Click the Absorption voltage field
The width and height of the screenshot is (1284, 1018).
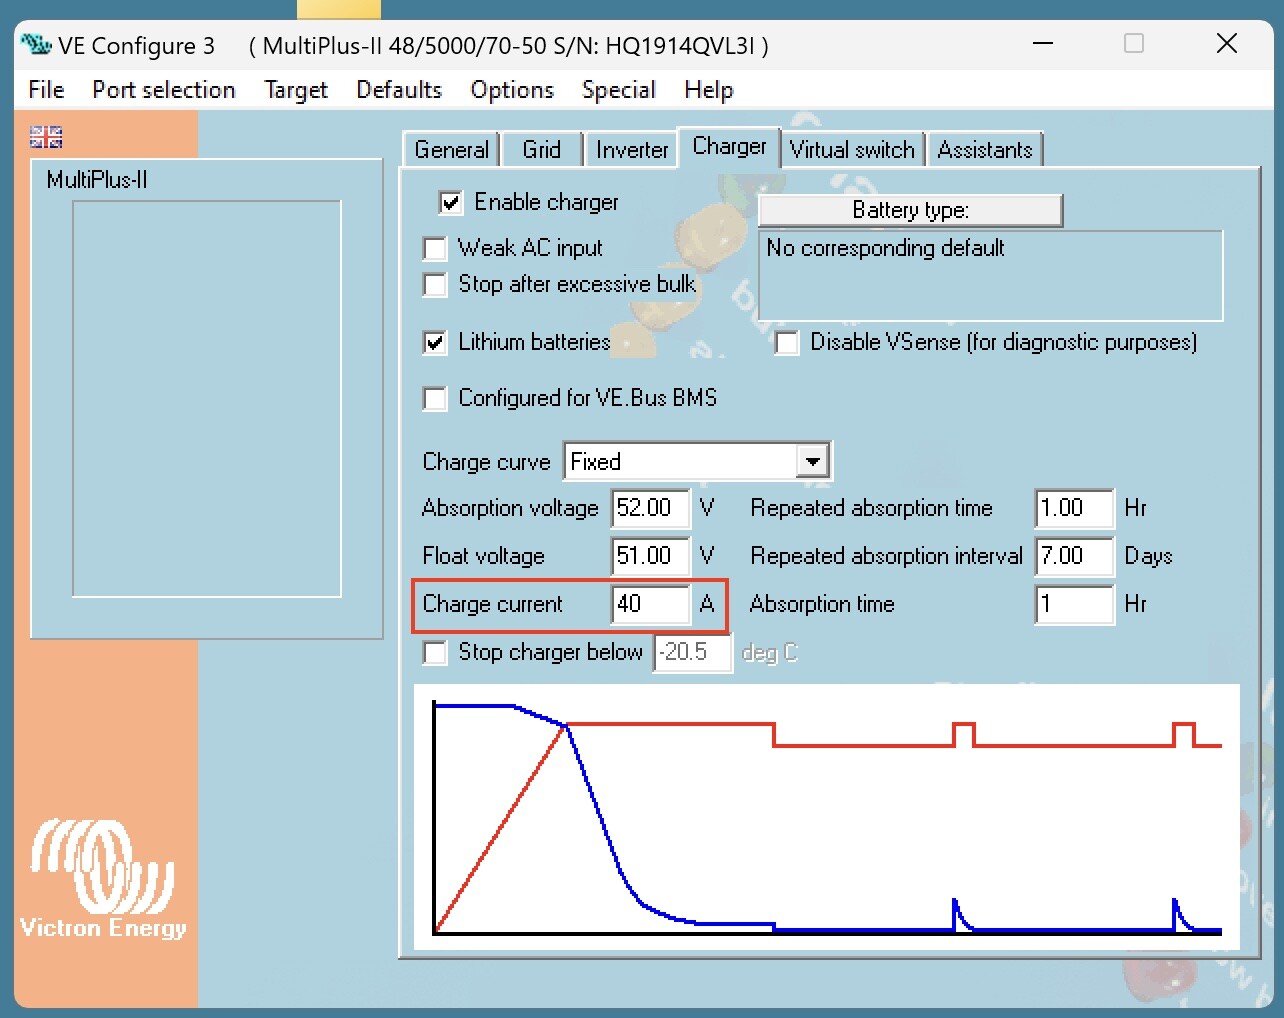(651, 508)
